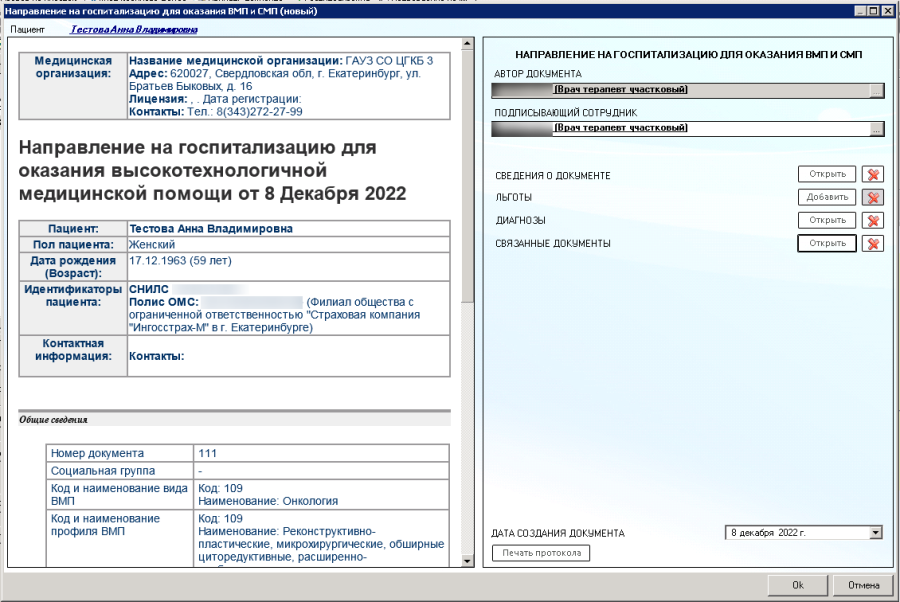Viewport: 900px width, 602px height.
Task: Click the Социальная группа row label
Action: pyautogui.click(x=103, y=471)
